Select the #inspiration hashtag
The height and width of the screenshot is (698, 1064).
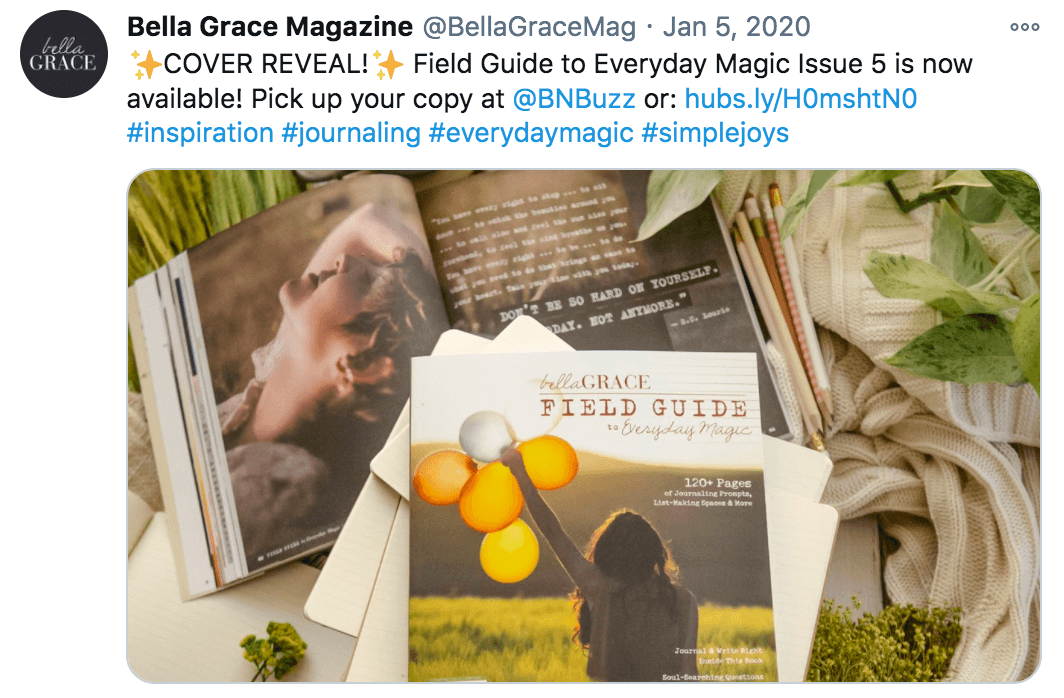pos(200,133)
